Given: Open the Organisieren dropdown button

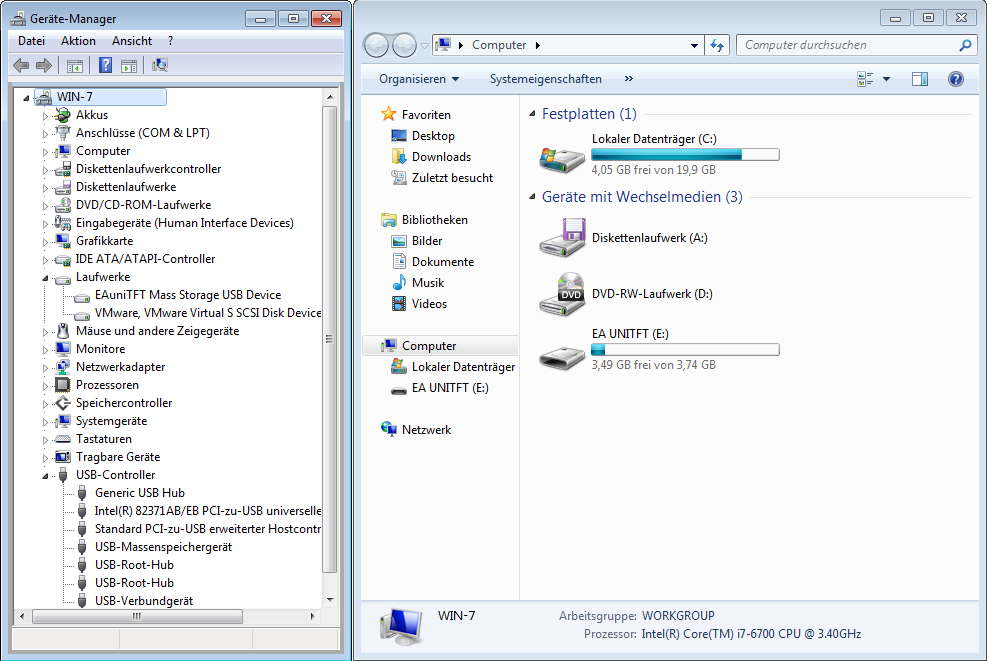Looking at the screenshot, I should pyautogui.click(x=419, y=79).
